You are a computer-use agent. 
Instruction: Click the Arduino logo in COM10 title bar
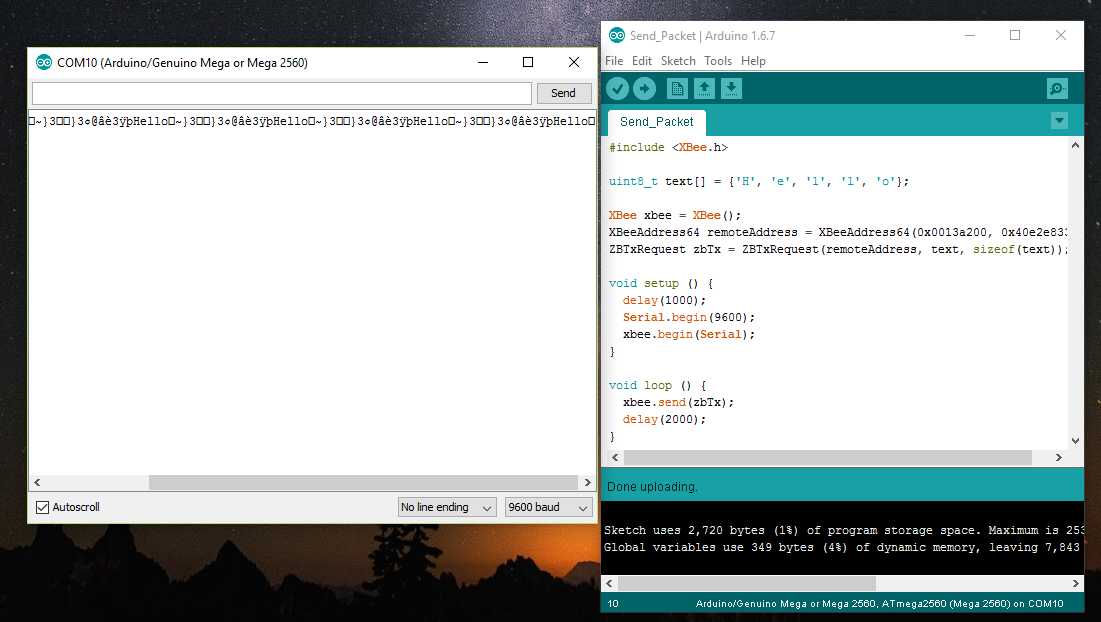(44, 62)
